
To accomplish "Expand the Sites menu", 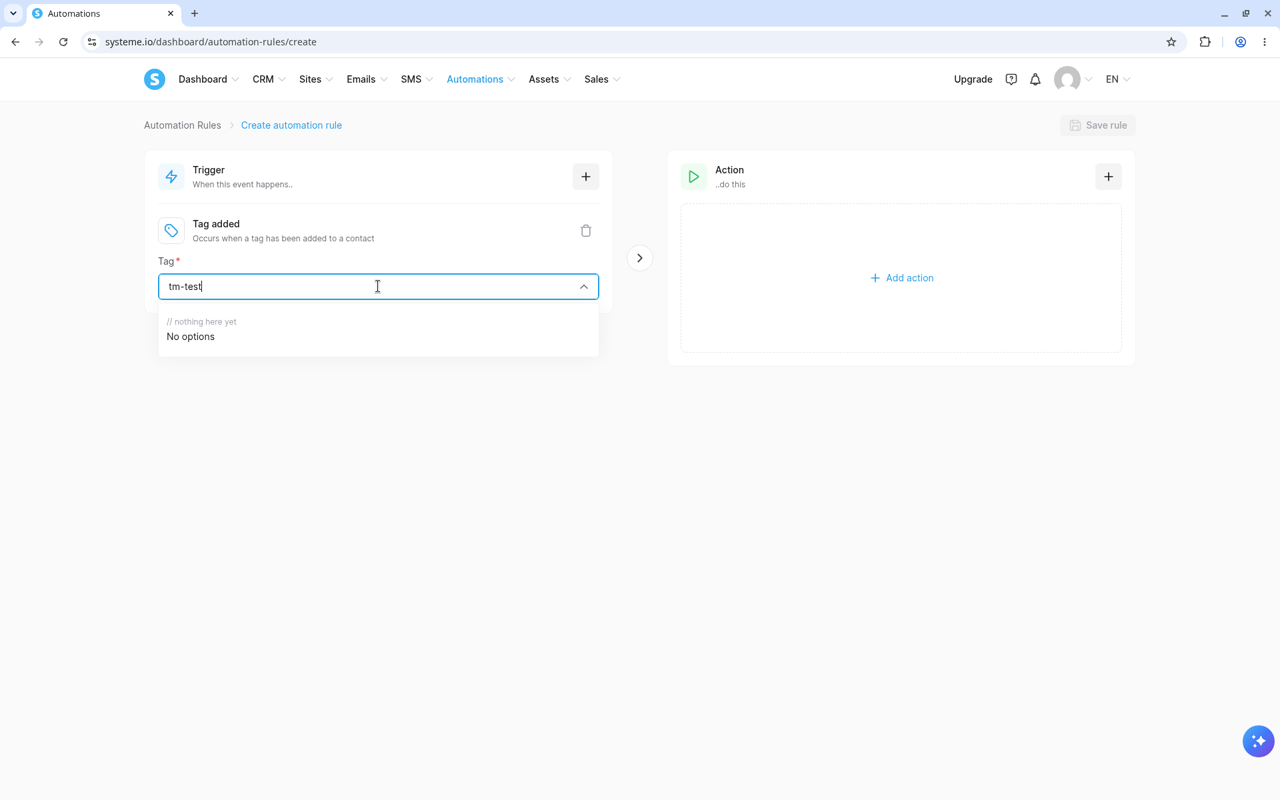I will point(316,79).
